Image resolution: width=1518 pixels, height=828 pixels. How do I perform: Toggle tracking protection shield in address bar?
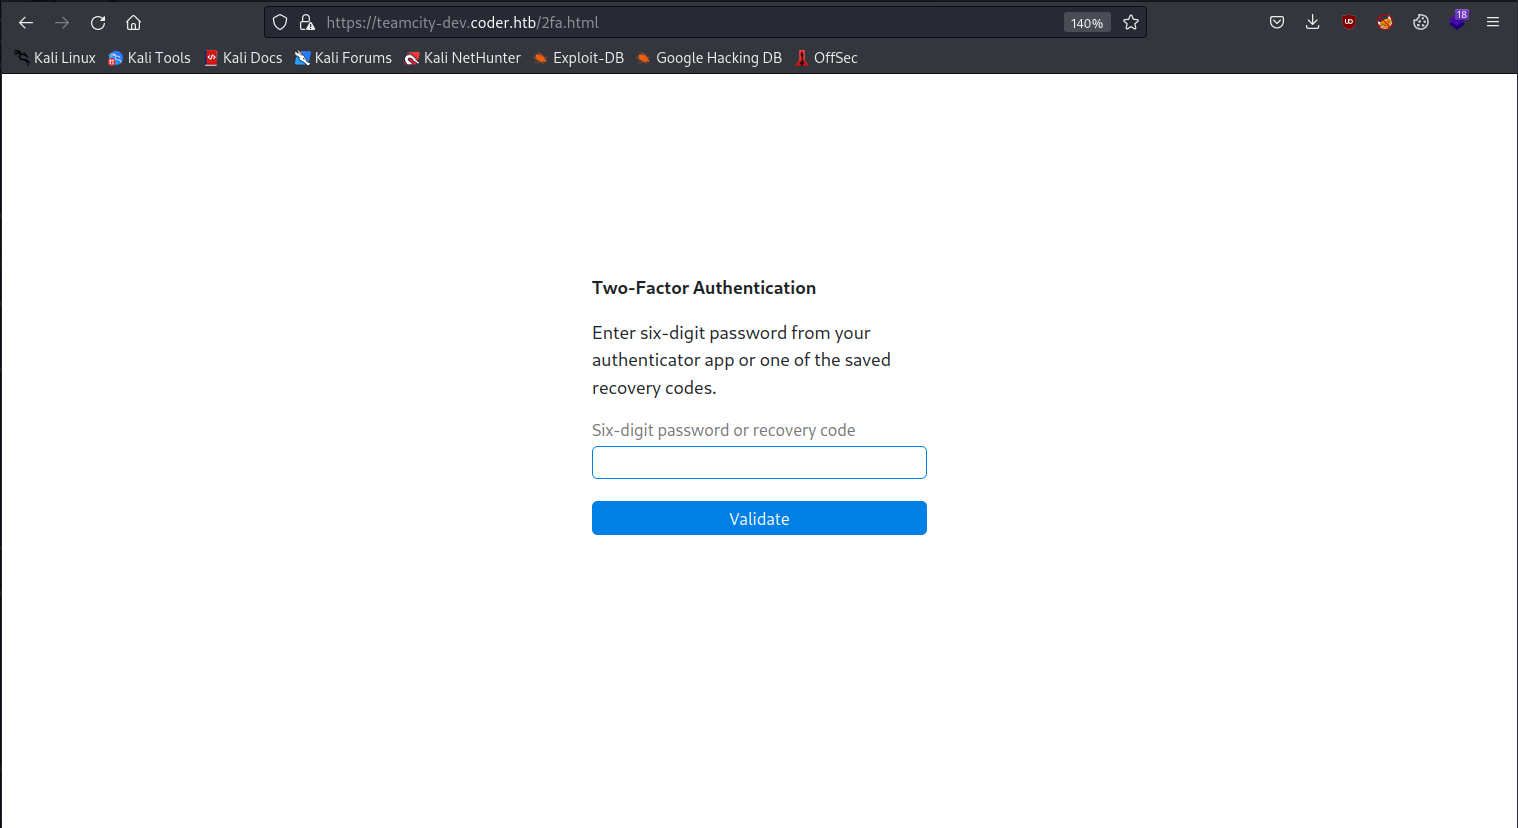[x=280, y=22]
